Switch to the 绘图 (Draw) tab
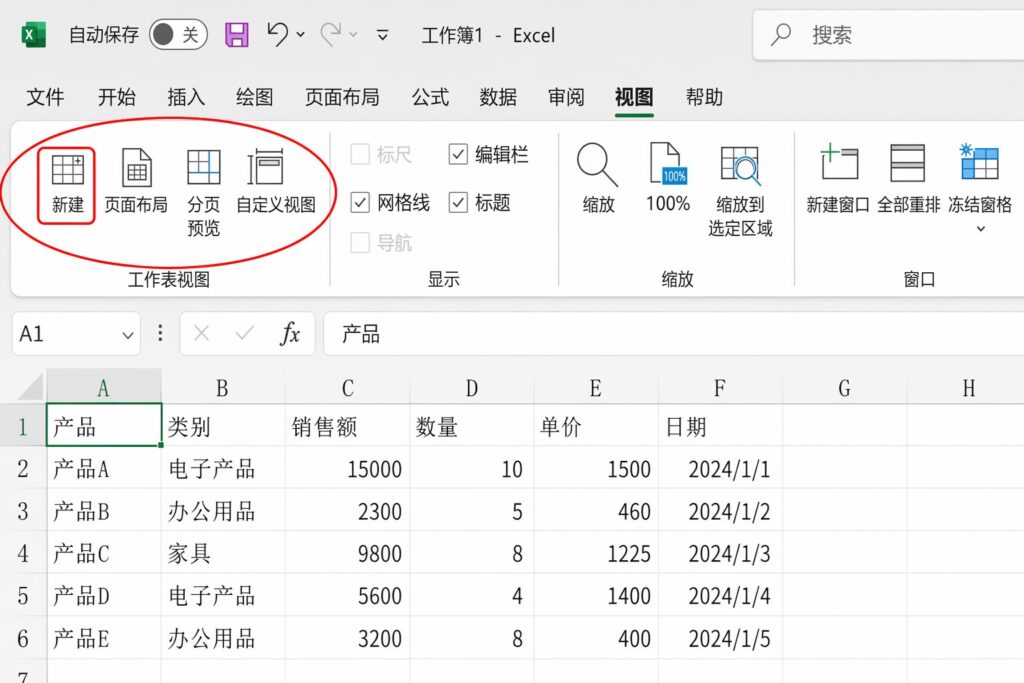1024x683 pixels. pyautogui.click(x=255, y=97)
